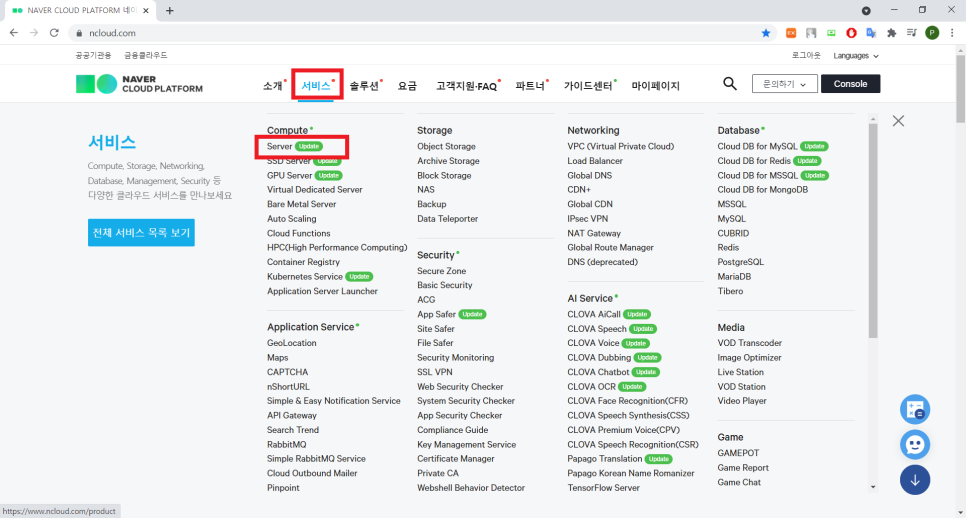Click the 금융클라우드 link
The image size is (966, 518).
point(145,55)
